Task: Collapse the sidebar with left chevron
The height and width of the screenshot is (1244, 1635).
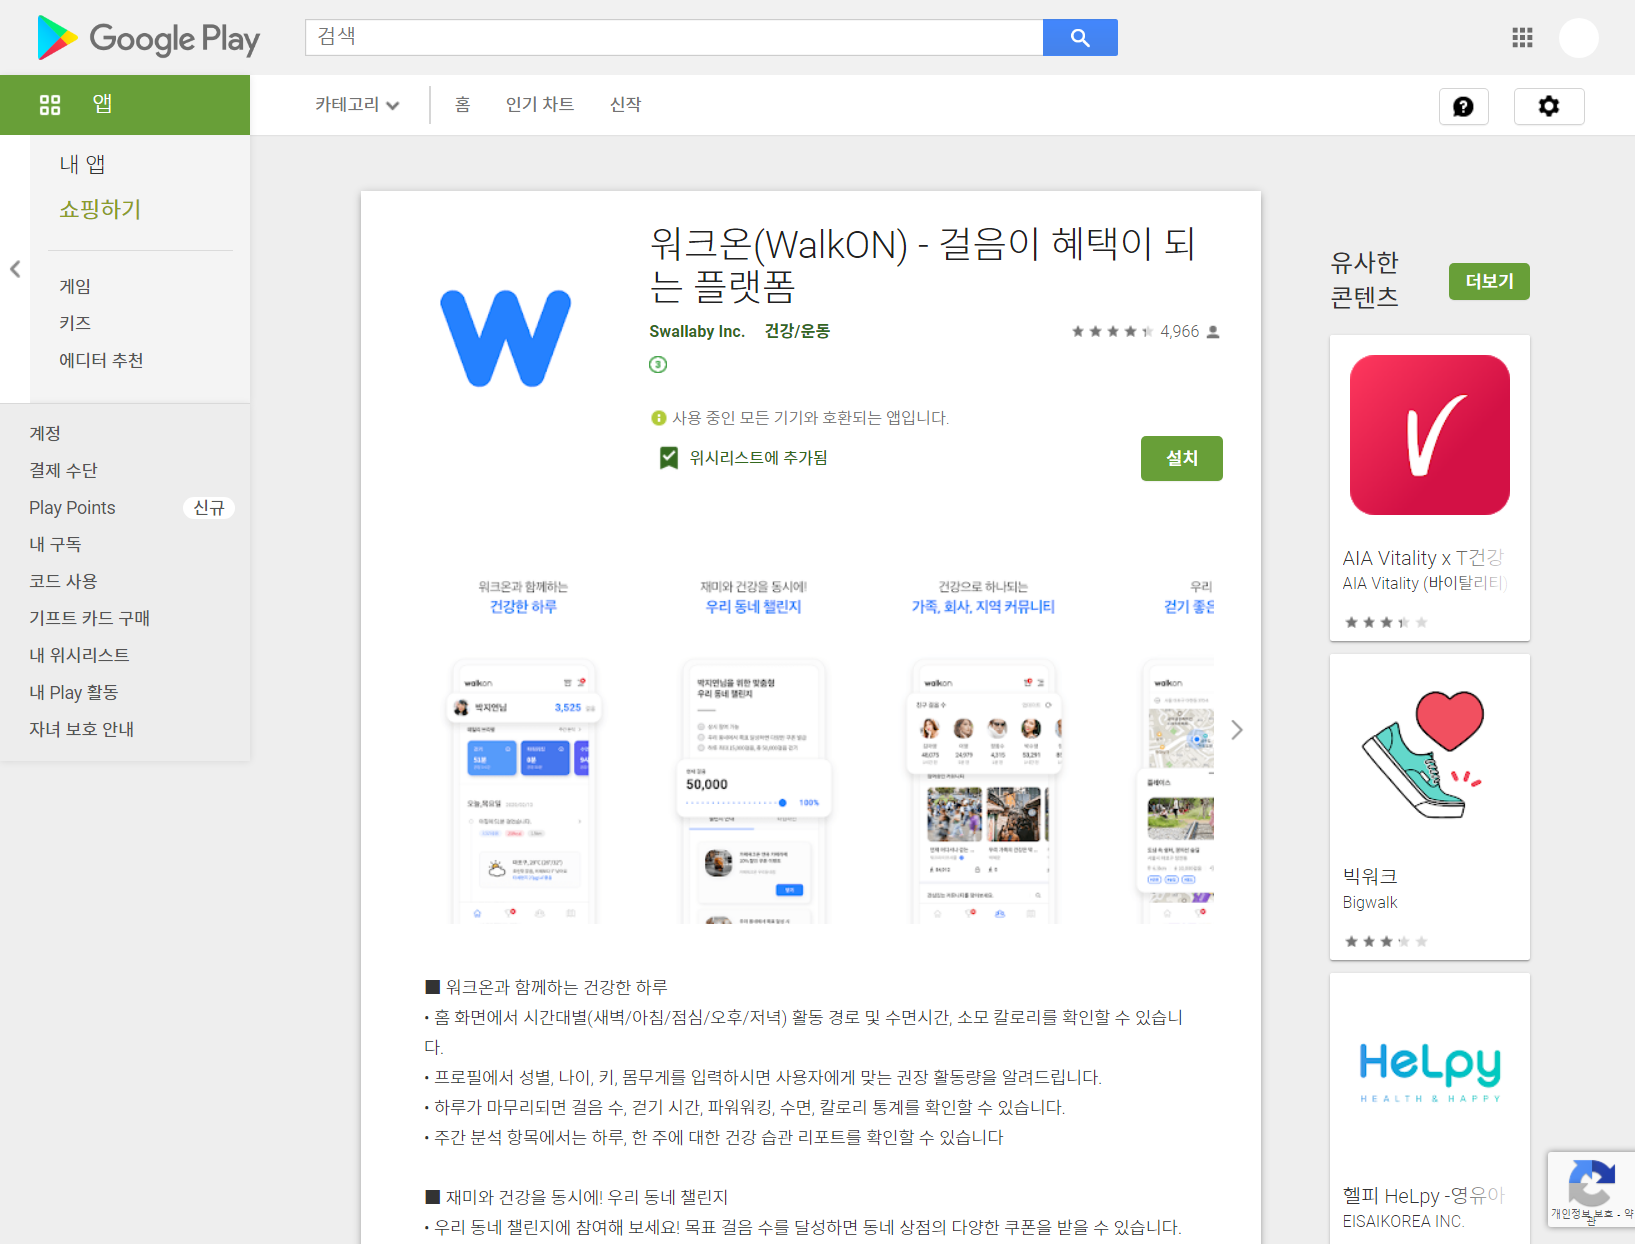Action: tap(15, 269)
